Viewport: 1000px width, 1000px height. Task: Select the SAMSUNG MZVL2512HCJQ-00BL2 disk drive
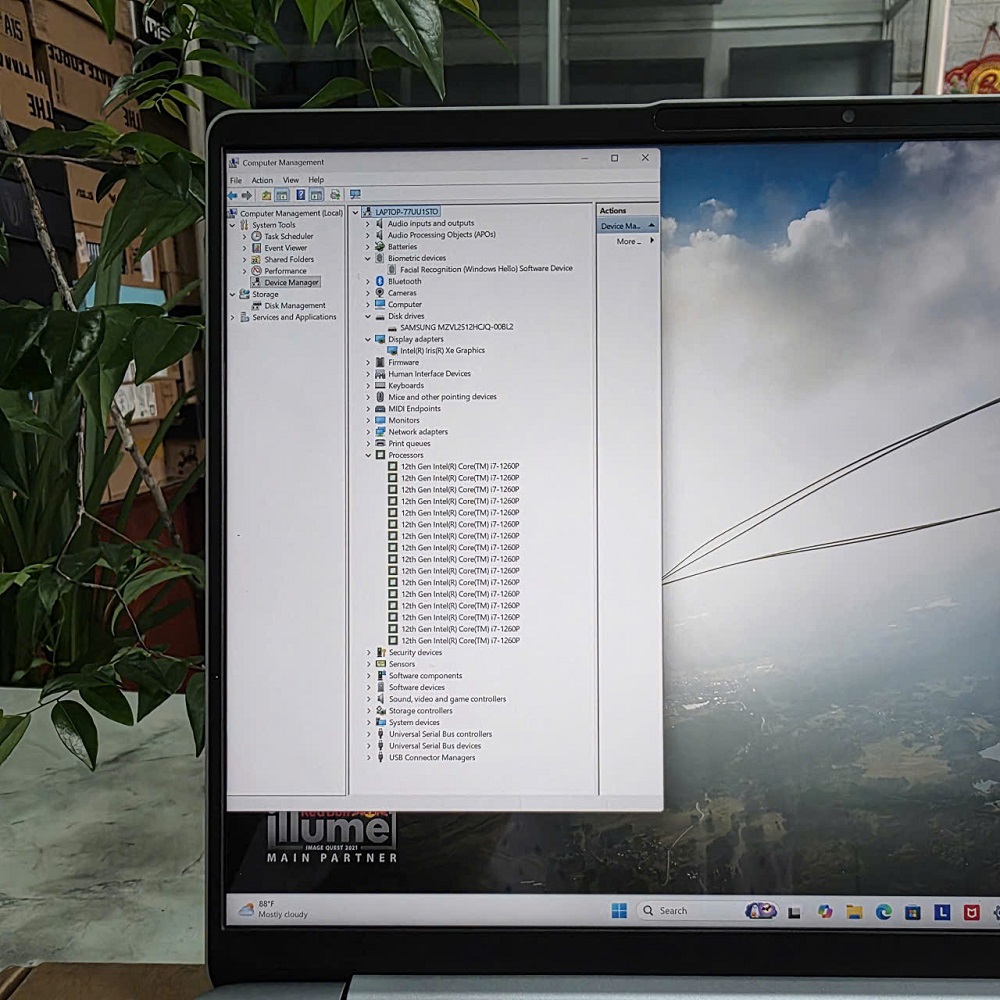point(457,327)
